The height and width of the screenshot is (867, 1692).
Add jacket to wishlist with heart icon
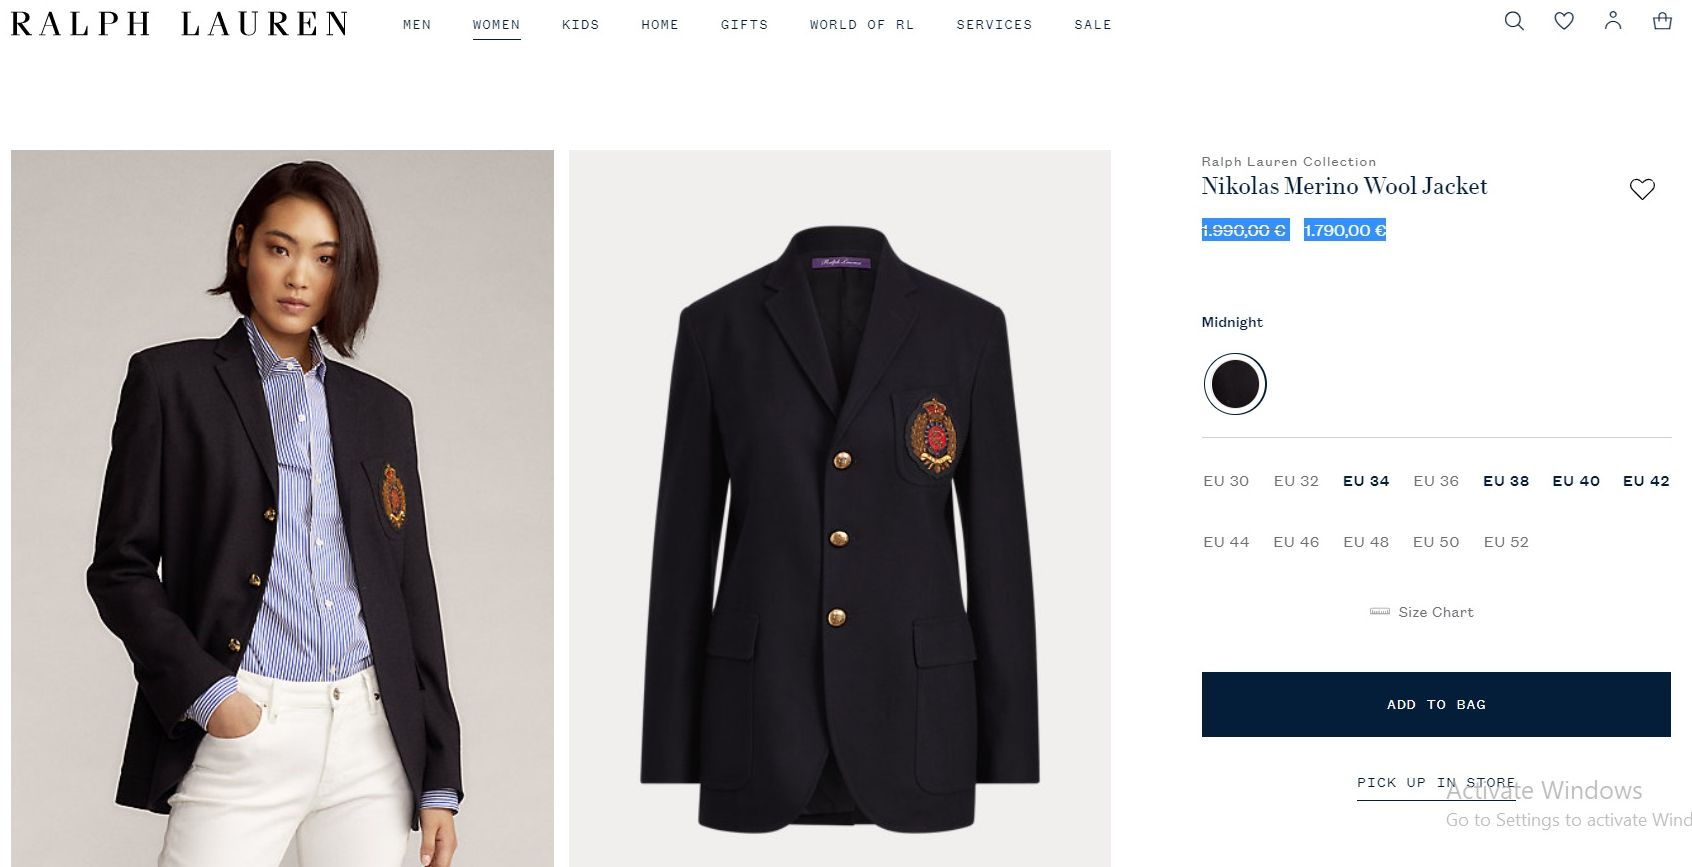pos(1642,189)
